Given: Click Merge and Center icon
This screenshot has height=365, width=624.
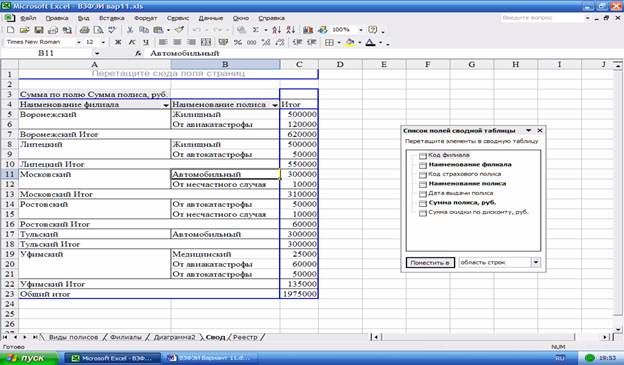Looking at the screenshot, I should pyautogui.click(x=206, y=42).
